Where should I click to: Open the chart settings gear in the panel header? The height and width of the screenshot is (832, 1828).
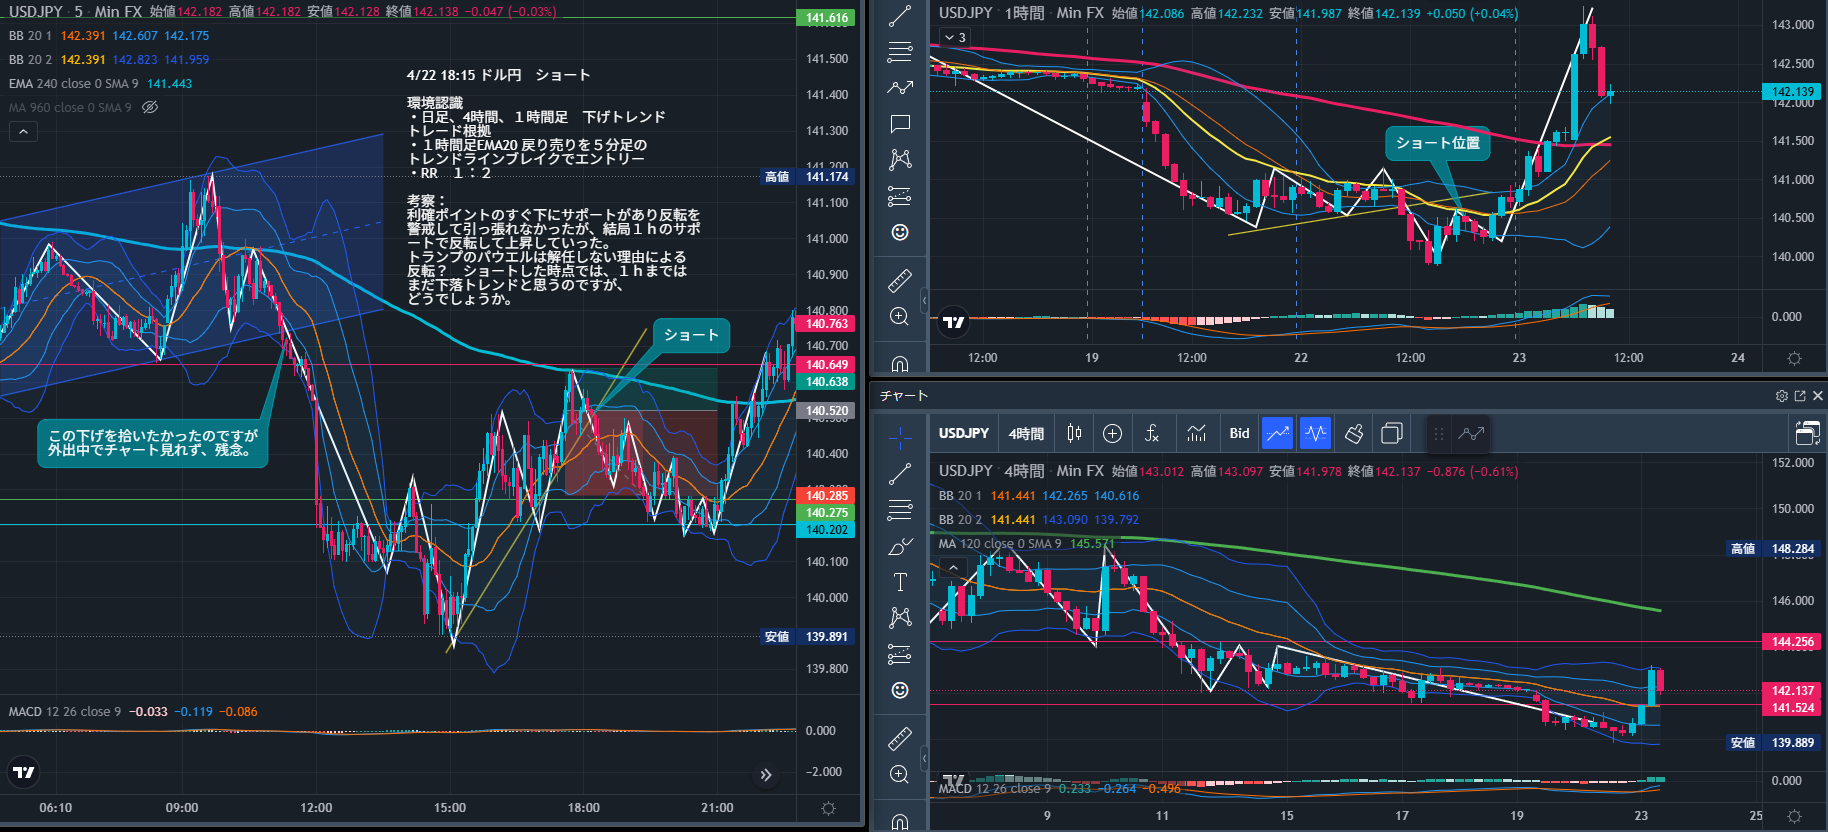click(1781, 396)
